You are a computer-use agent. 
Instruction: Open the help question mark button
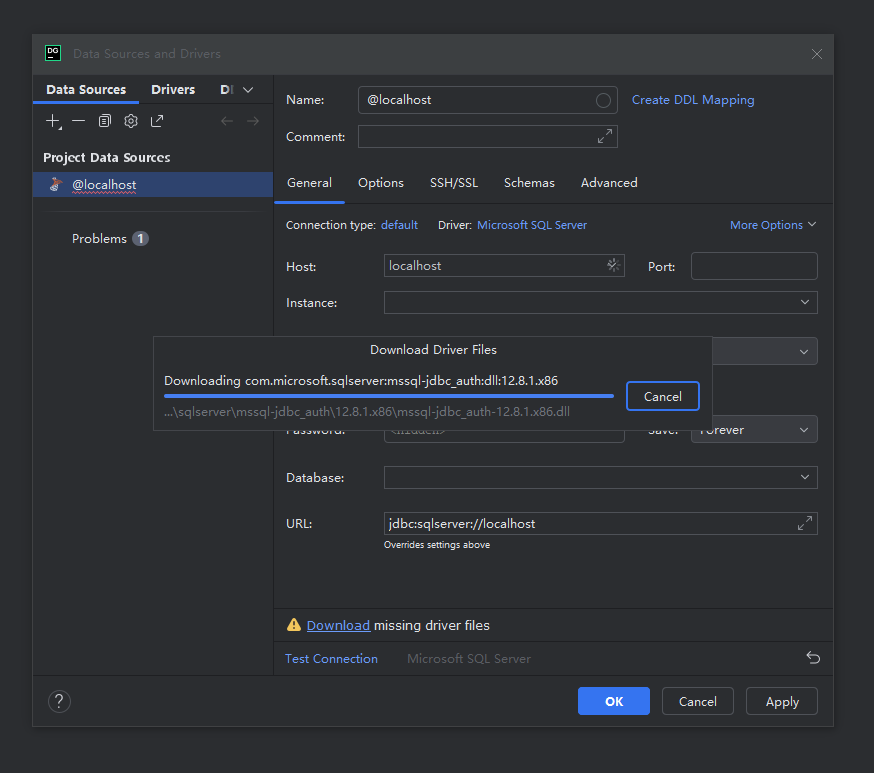60,701
